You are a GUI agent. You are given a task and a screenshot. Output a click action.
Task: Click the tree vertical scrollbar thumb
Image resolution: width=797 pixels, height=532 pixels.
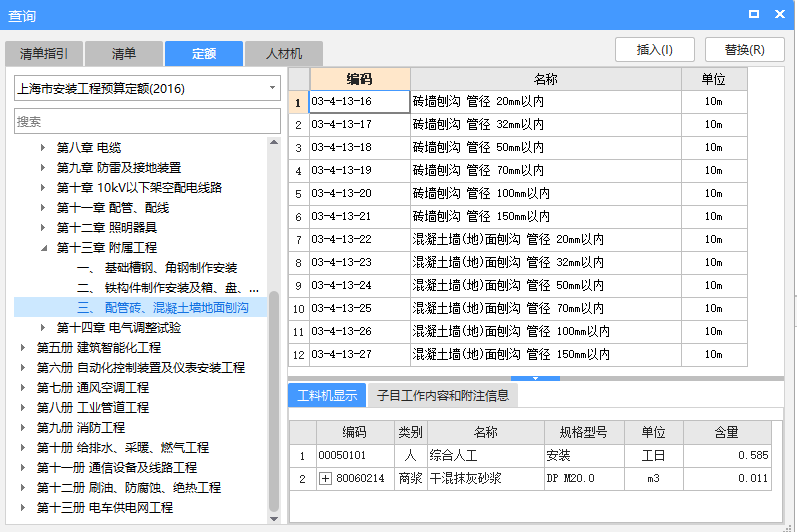point(274,401)
